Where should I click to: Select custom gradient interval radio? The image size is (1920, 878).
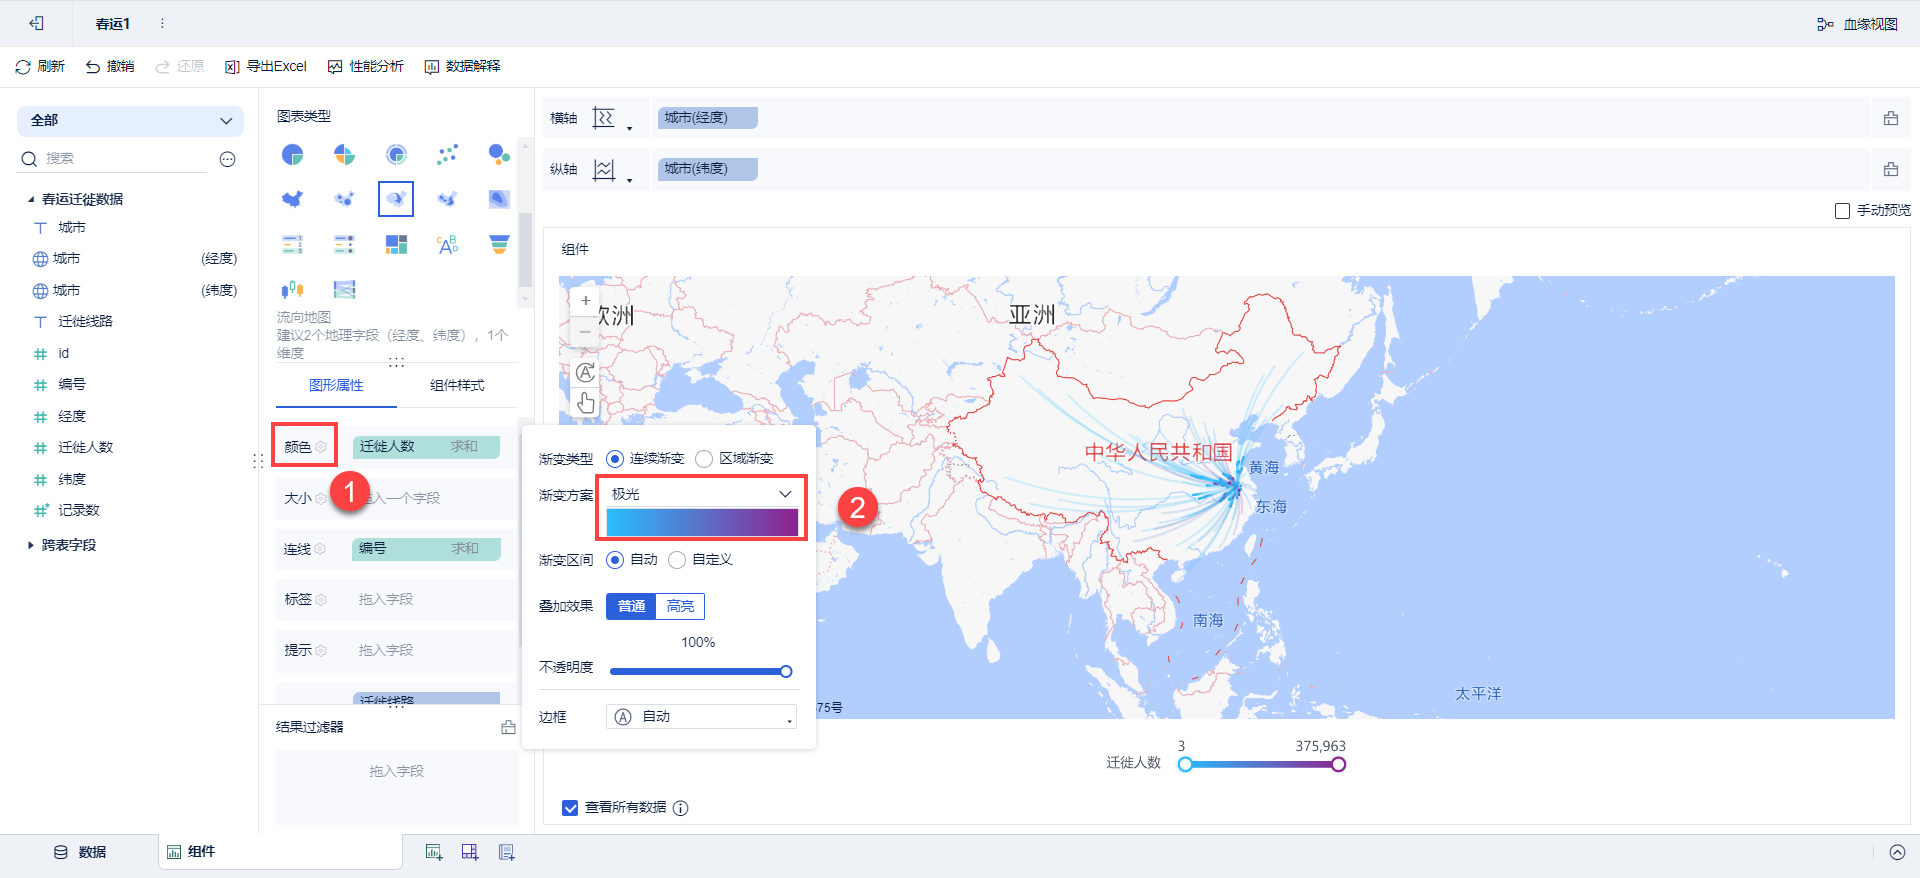pos(677,560)
